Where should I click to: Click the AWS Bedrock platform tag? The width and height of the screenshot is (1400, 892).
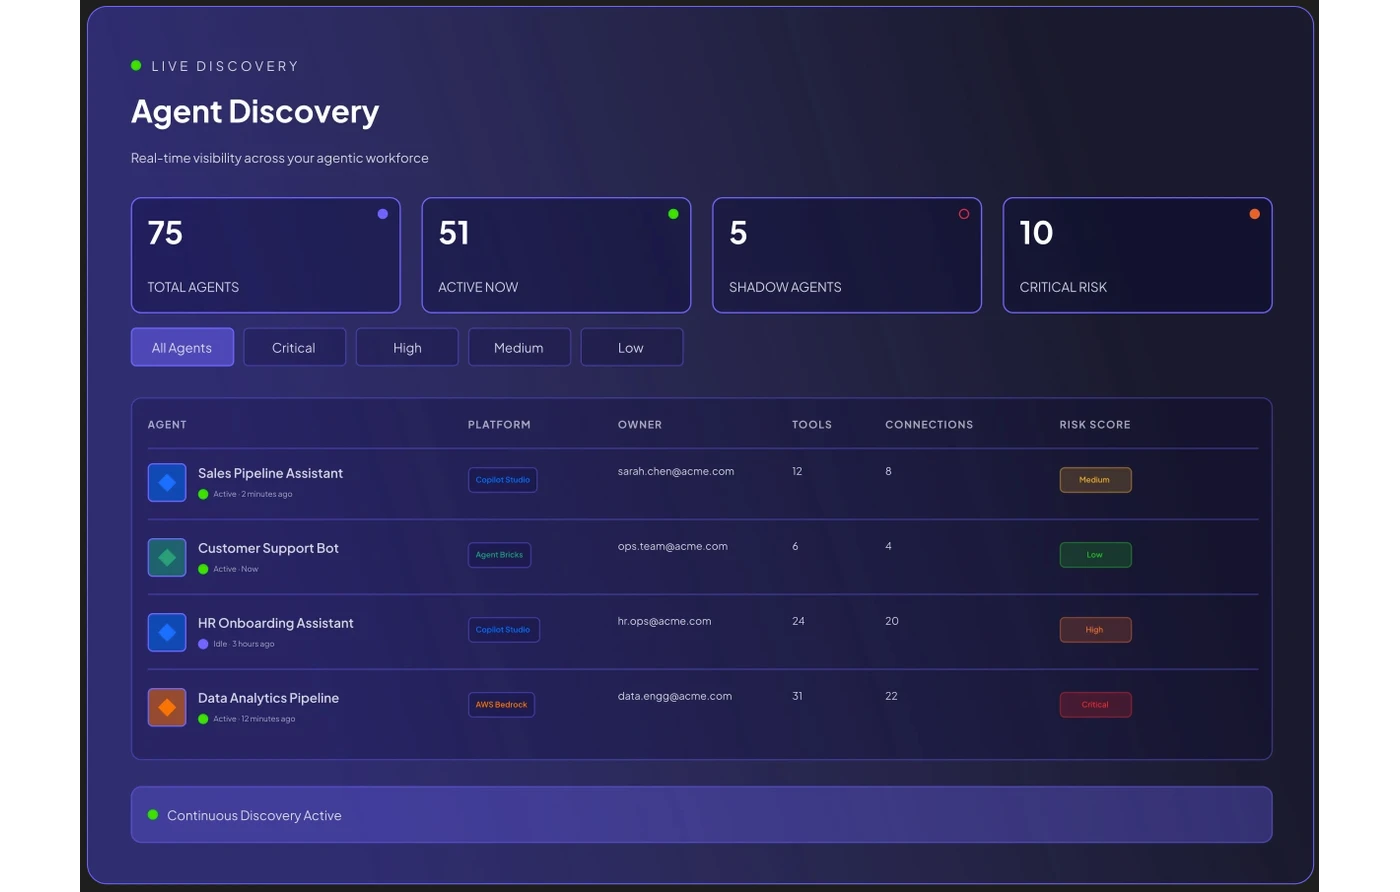click(501, 705)
